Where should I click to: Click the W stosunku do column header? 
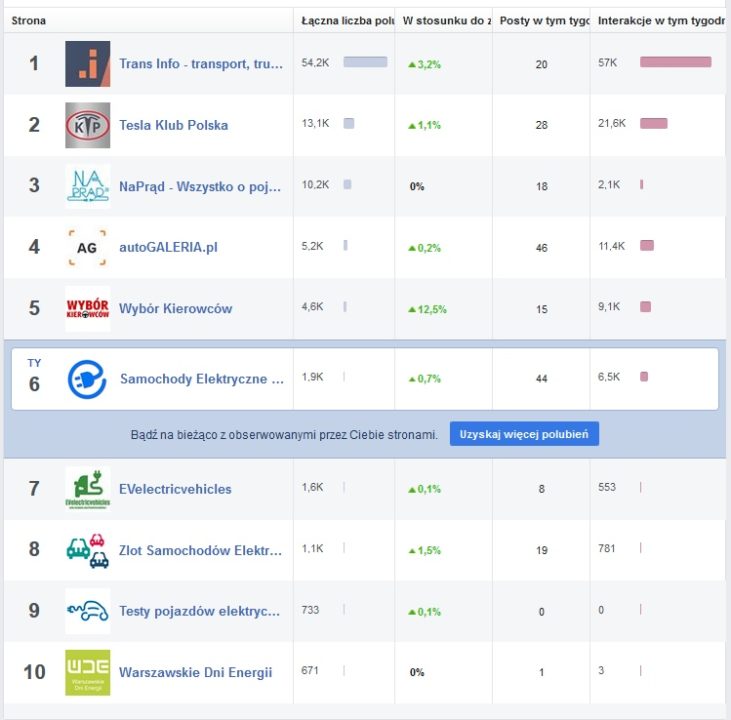point(447,21)
